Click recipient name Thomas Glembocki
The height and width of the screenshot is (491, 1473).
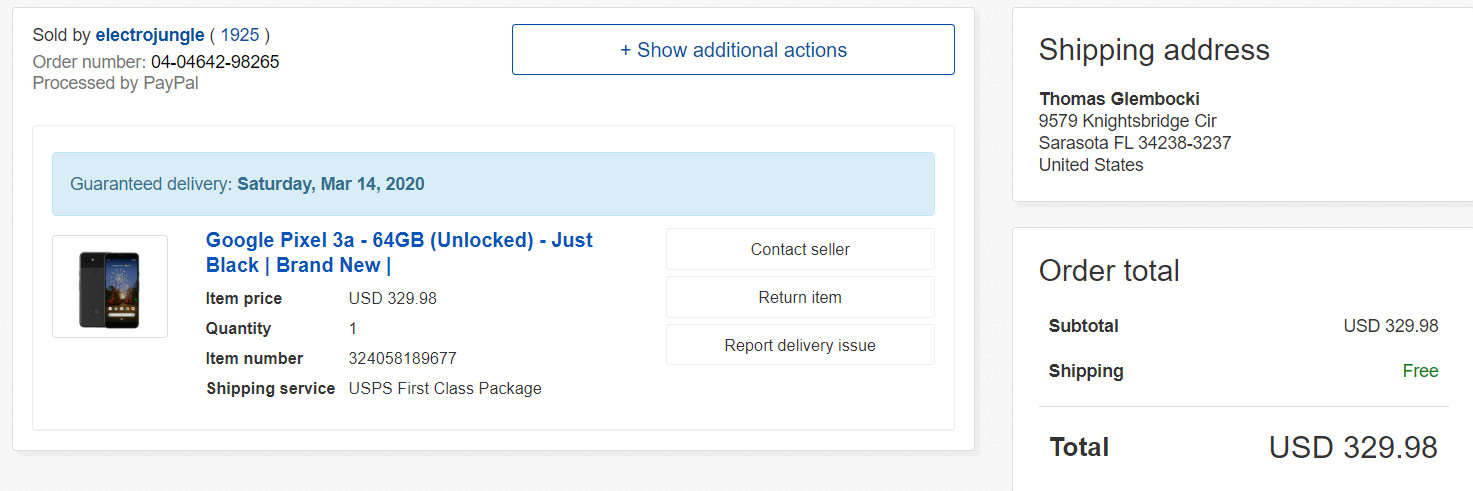(1119, 98)
